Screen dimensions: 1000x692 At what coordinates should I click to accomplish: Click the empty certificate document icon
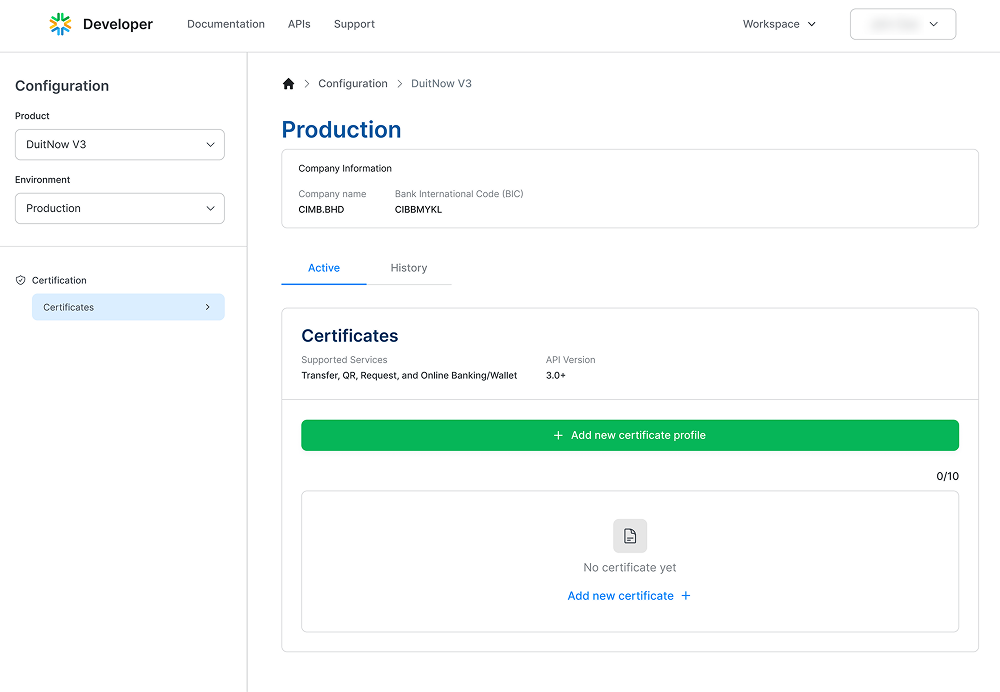click(630, 536)
